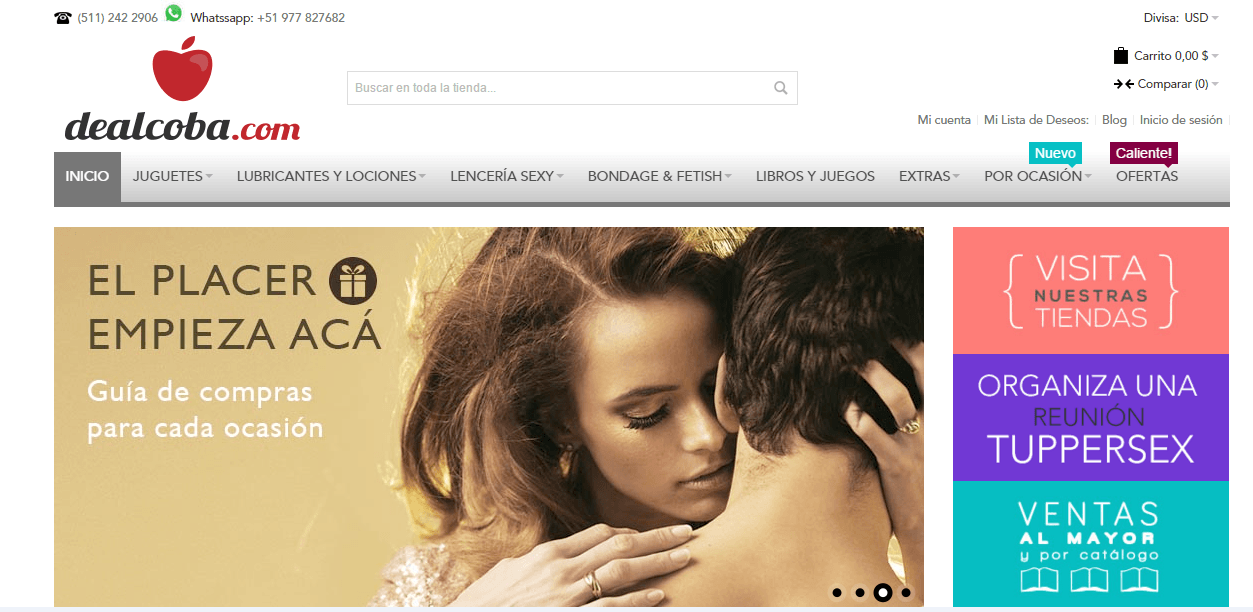Open LIBROS Y JUEGOS category
The image size is (1253, 612).
pos(815,176)
